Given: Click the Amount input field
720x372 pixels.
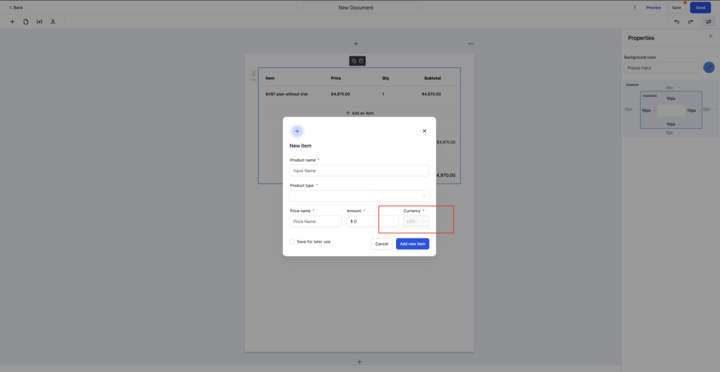Looking at the screenshot, I should (372, 221).
